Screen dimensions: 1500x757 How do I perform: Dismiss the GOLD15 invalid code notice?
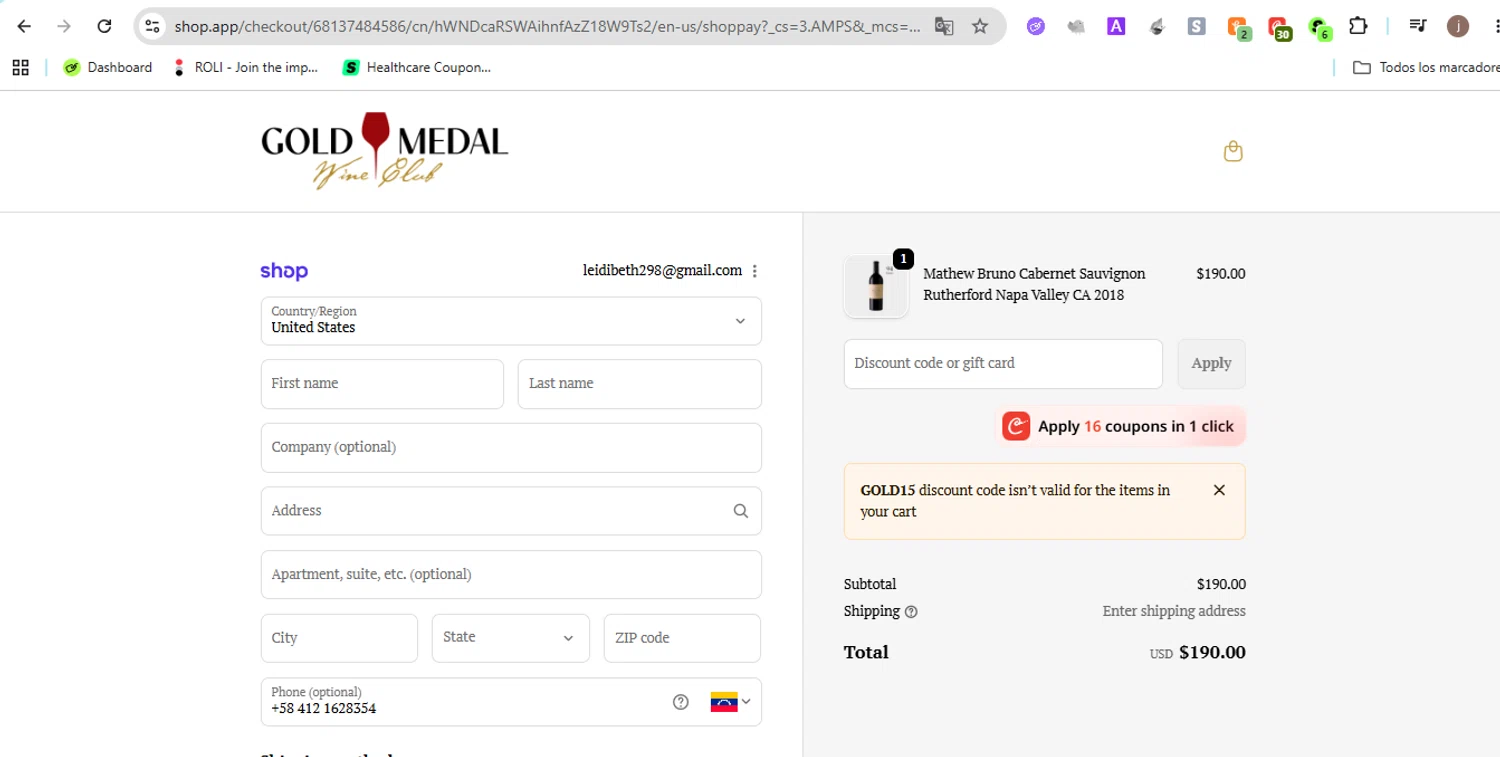1219,490
